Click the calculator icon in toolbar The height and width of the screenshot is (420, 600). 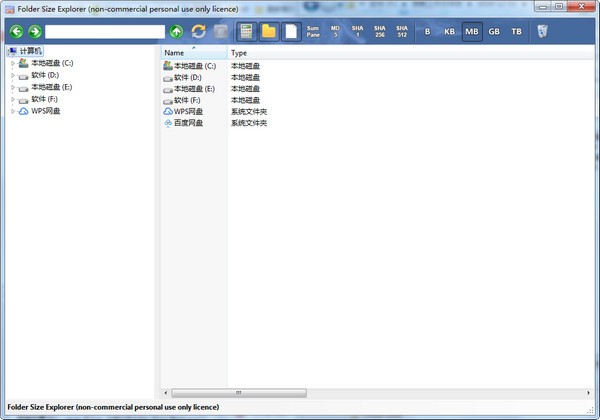(246, 31)
